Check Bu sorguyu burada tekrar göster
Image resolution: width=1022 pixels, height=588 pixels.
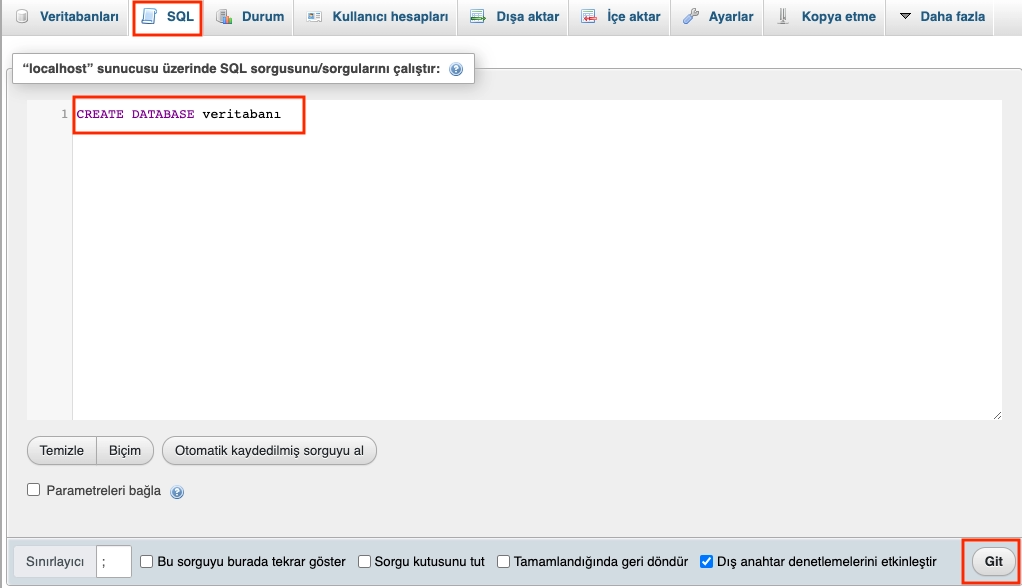point(146,561)
